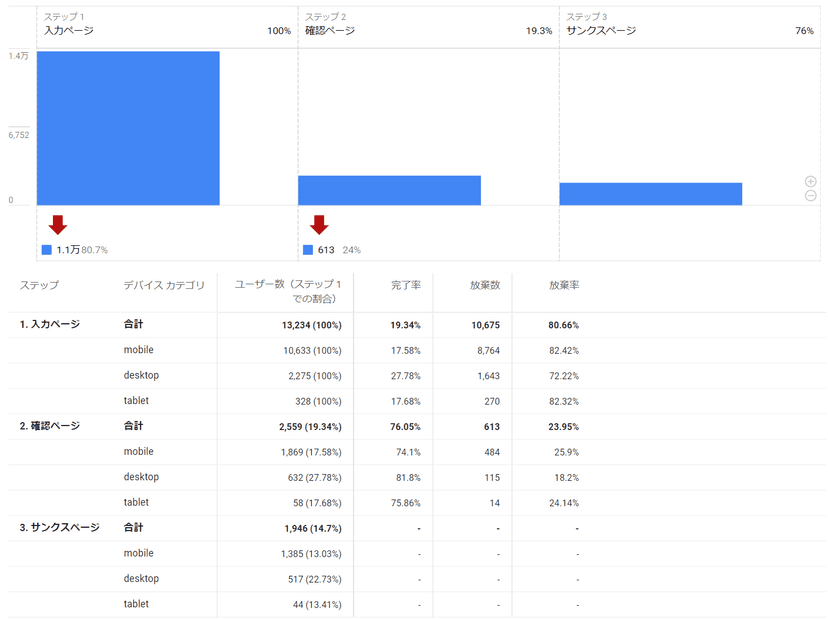Click the blue legend swatch next to 1.1万
The height and width of the screenshot is (620, 828).
click(x=47, y=250)
